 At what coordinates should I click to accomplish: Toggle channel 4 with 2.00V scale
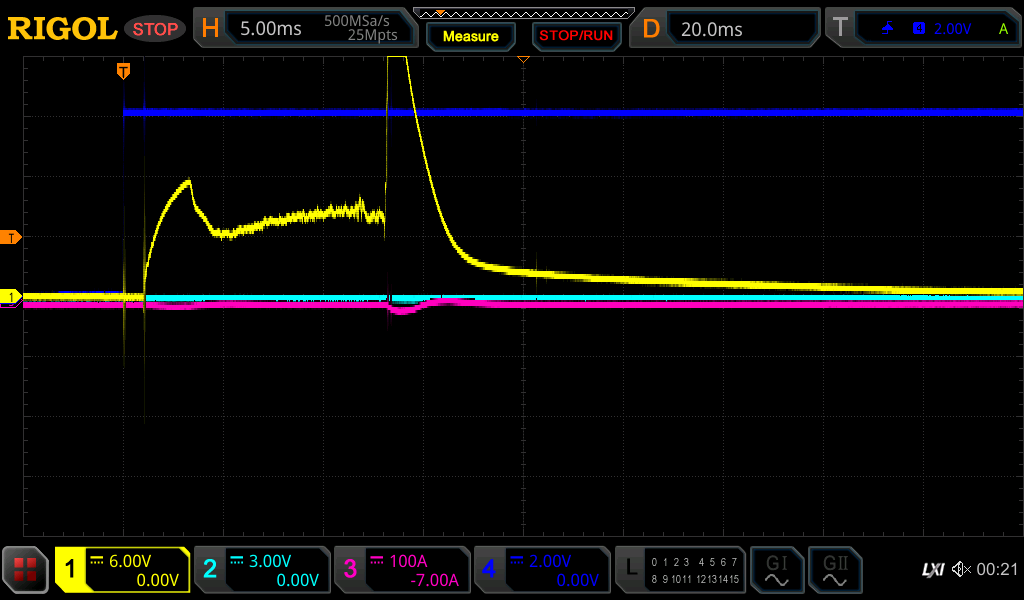coord(542,570)
